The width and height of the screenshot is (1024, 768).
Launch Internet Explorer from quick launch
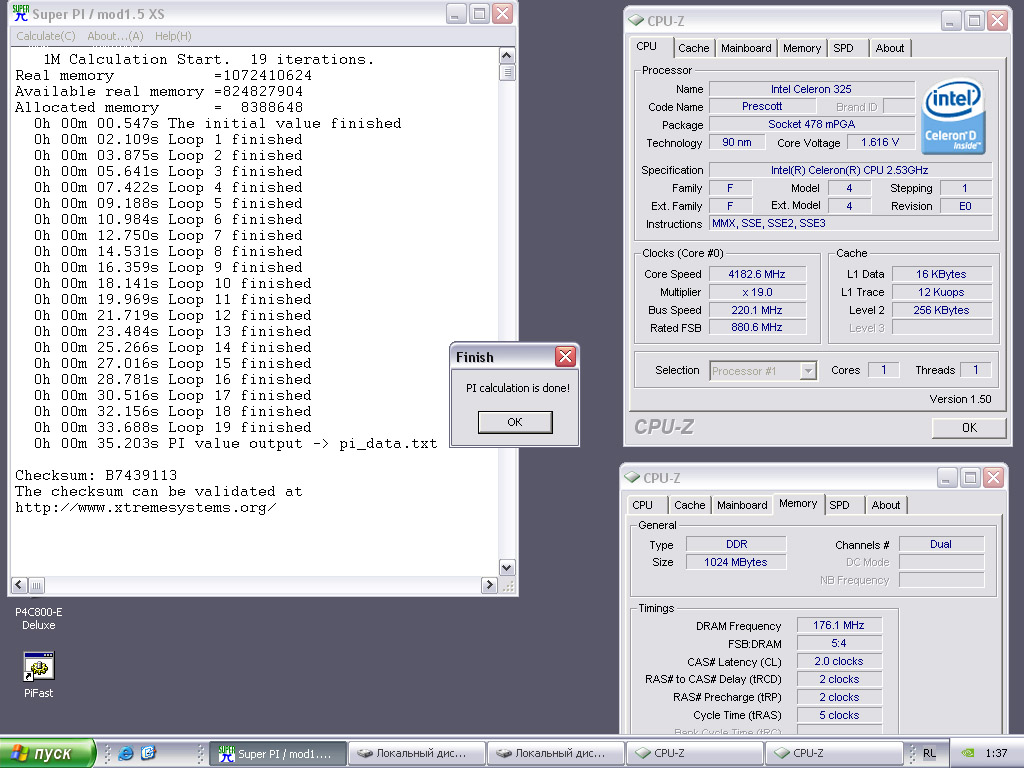click(x=125, y=753)
